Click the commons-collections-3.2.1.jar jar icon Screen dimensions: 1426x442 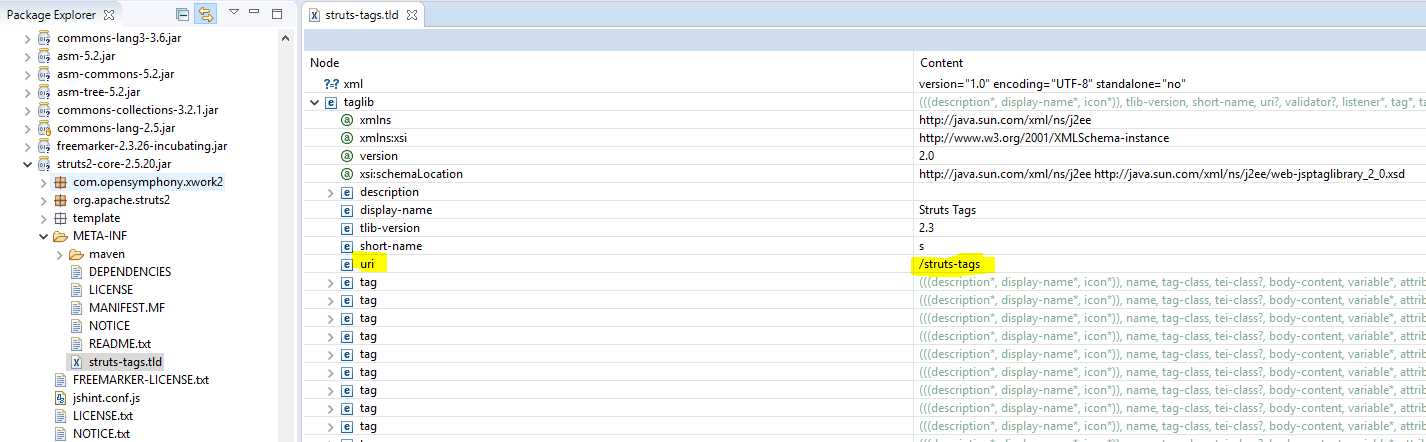pos(44,110)
